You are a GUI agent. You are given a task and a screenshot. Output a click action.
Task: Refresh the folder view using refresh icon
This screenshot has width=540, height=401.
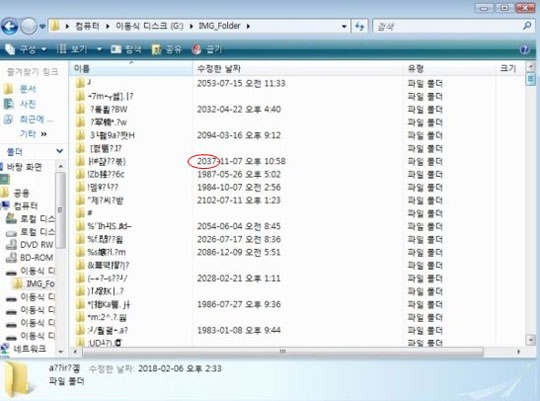(360, 26)
